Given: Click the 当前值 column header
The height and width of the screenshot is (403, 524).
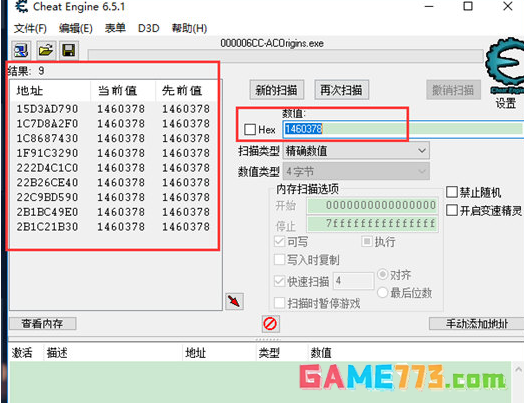Looking at the screenshot, I should pyautogui.click(x=123, y=91).
